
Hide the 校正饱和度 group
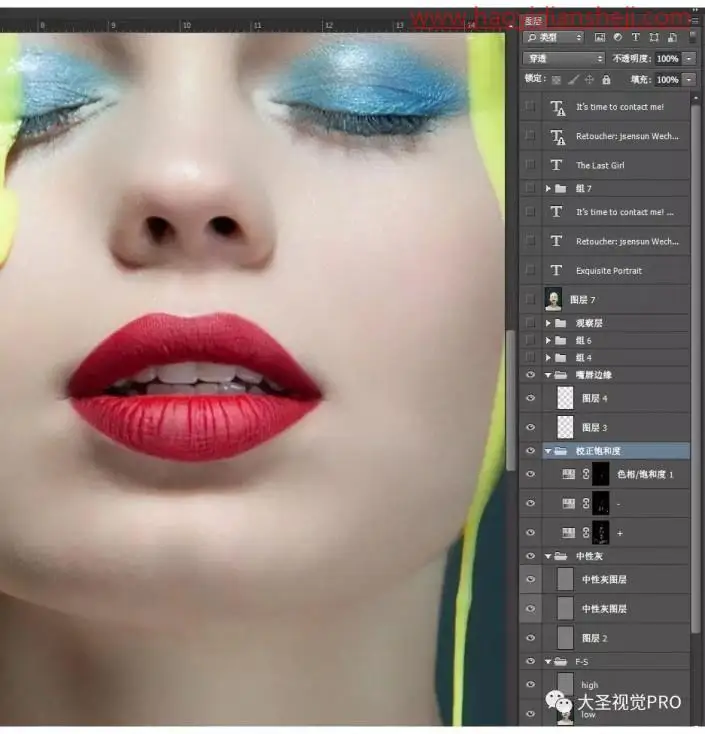(530, 450)
